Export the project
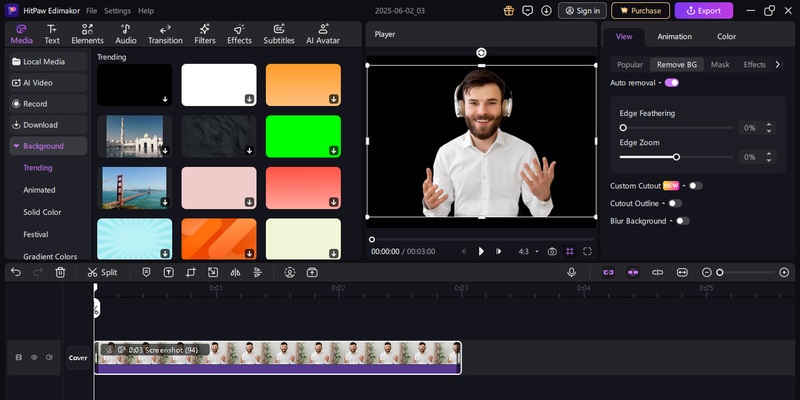Viewport: 800px width, 400px height. coord(704,11)
